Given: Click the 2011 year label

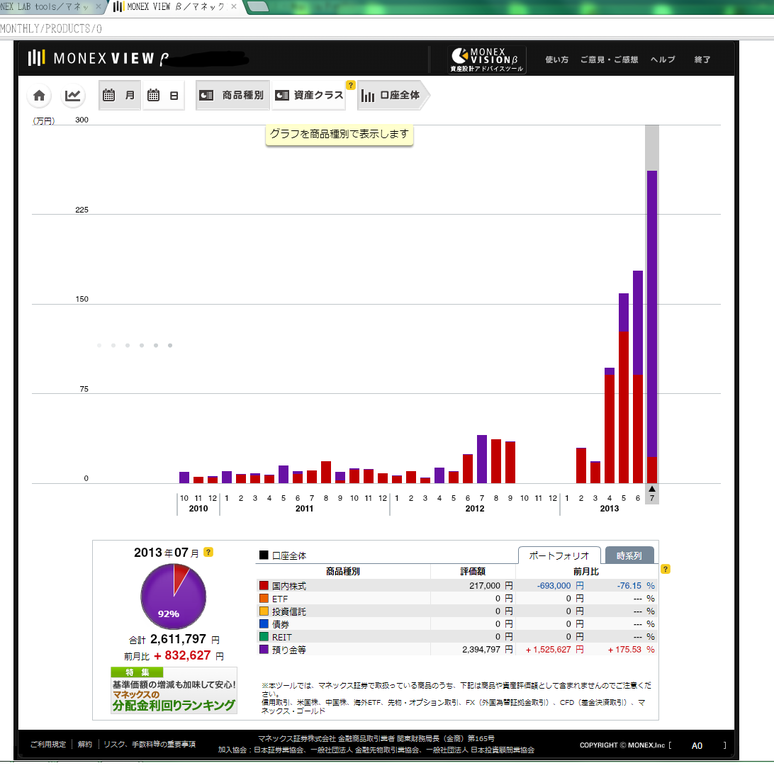Looking at the screenshot, I should [305, 508].
